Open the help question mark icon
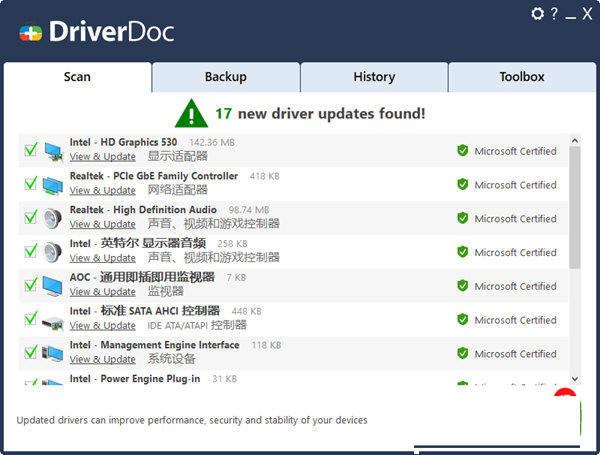The image size is (600, 455). click(554, 14)
